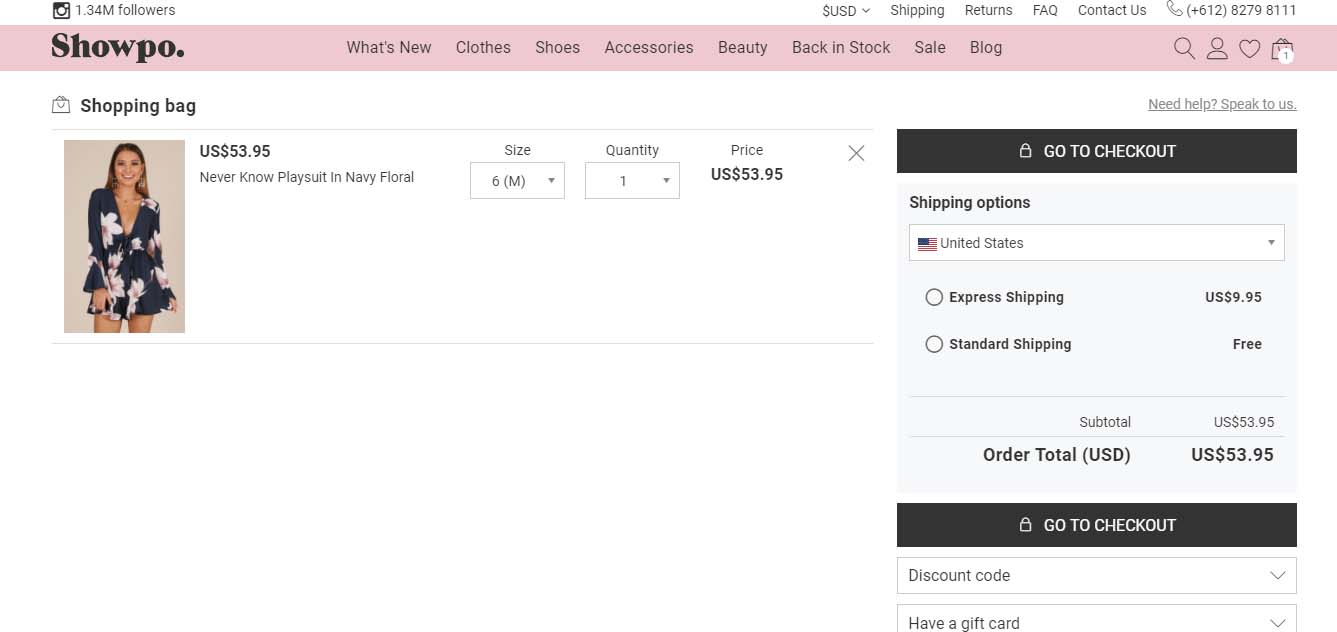Open the Need help? Speak to us link

[1222, 103]
